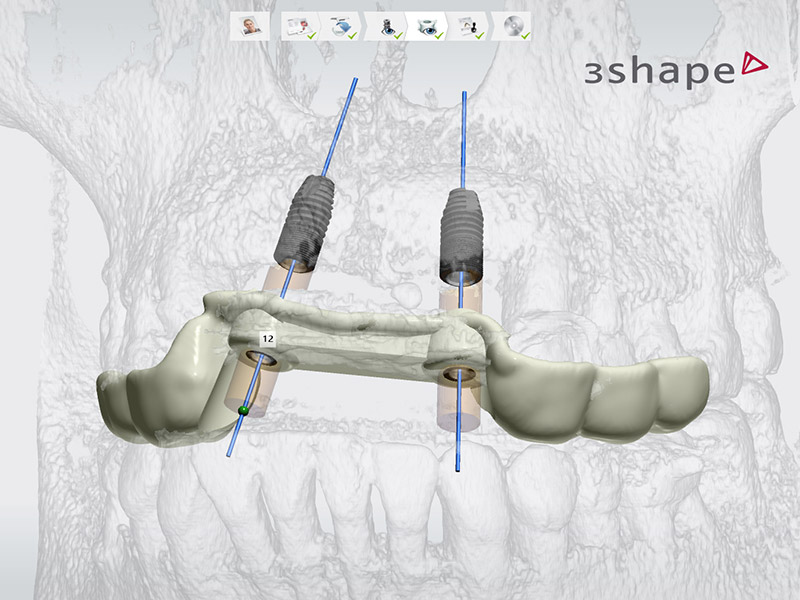Viewport: 800px width, 600px height.
Task: Click the CD export step icon
Action: tap(513, 26)
